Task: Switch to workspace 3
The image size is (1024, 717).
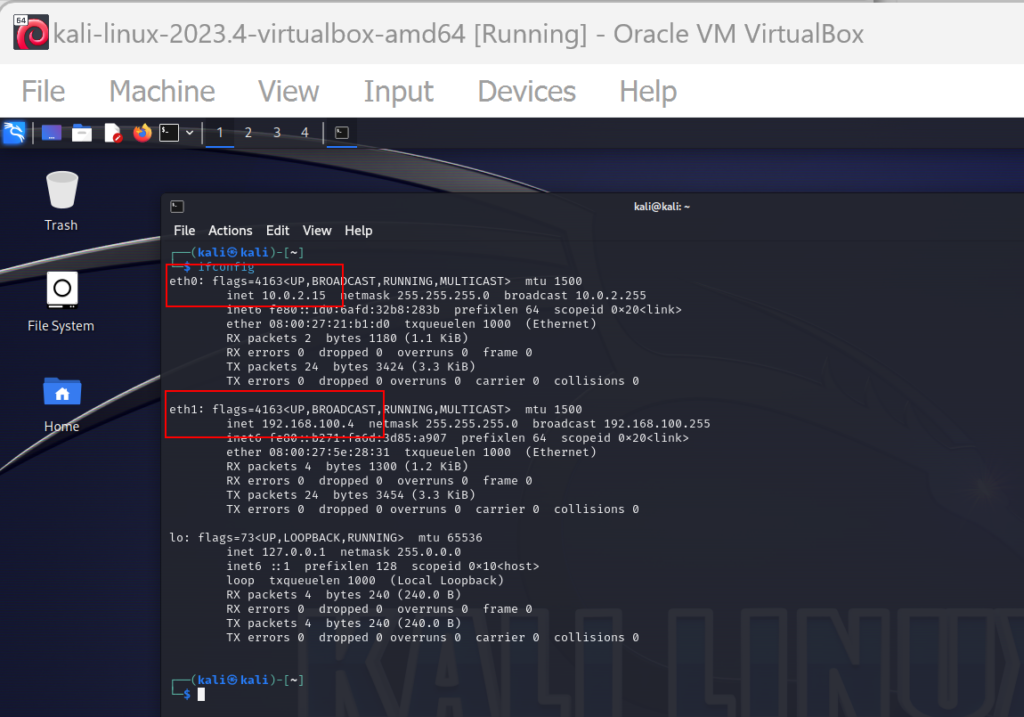Action: click(x=277, y=133)
